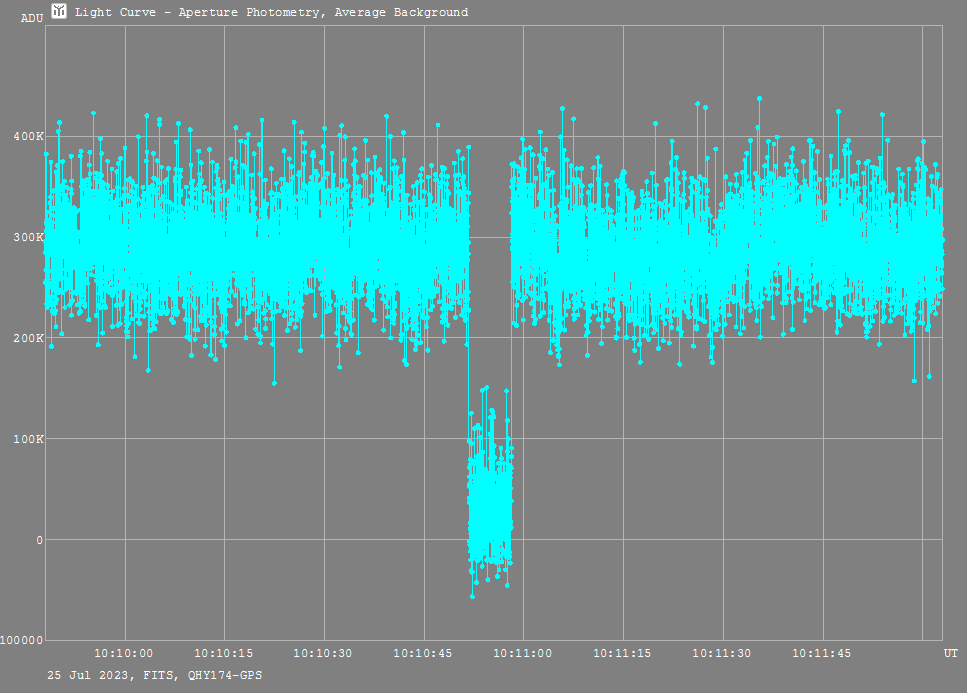The image size is (967, 693).
Task: Click the Tangra app icon beside the title
Action: click(59, 10)
